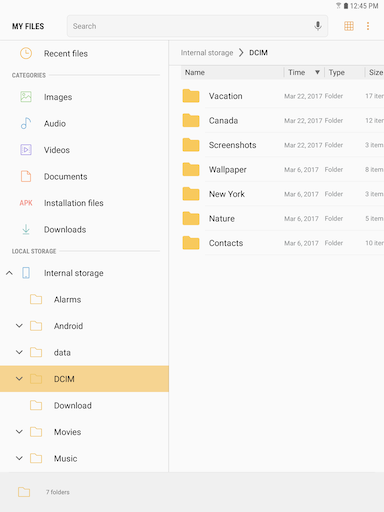The image size is (384, 512).
Task: Click the New York folder name
Action: point(227,194)
